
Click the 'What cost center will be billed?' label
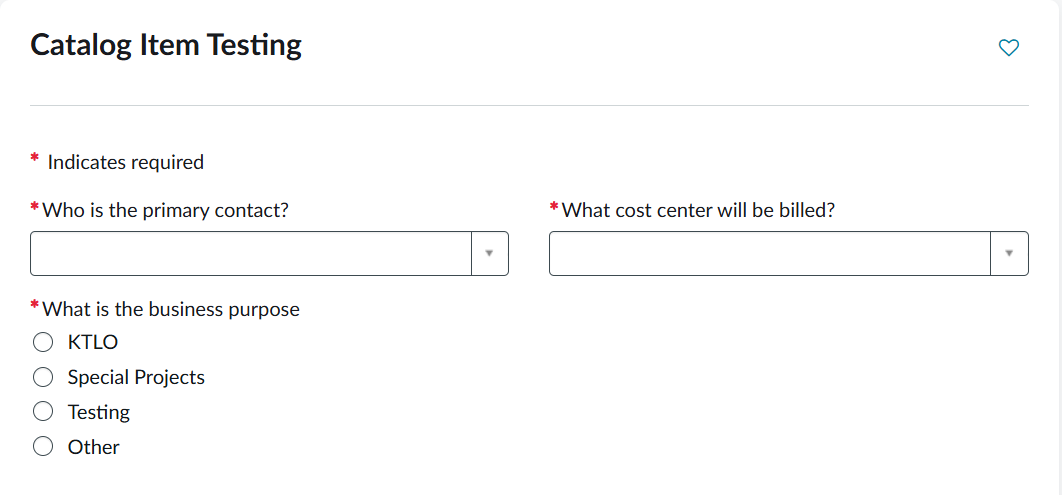pos(698,210)
